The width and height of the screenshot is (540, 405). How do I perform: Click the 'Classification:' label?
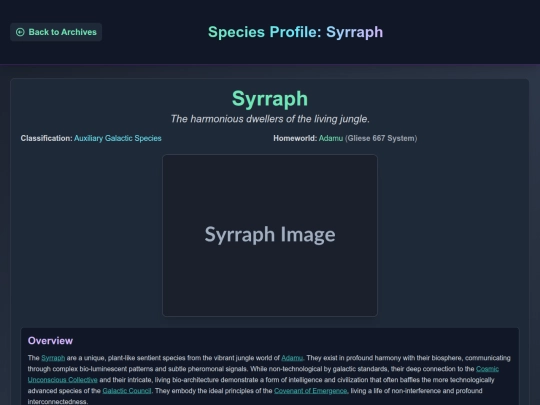point(46,138)
